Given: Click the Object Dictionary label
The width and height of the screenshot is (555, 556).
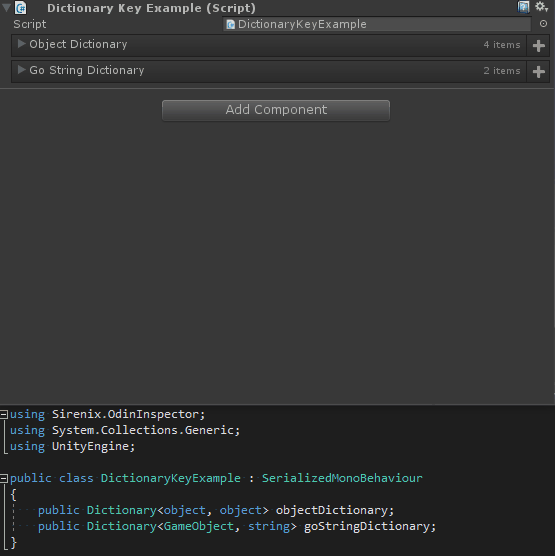Looking at the screenshot, I should (x=78, y=44).
